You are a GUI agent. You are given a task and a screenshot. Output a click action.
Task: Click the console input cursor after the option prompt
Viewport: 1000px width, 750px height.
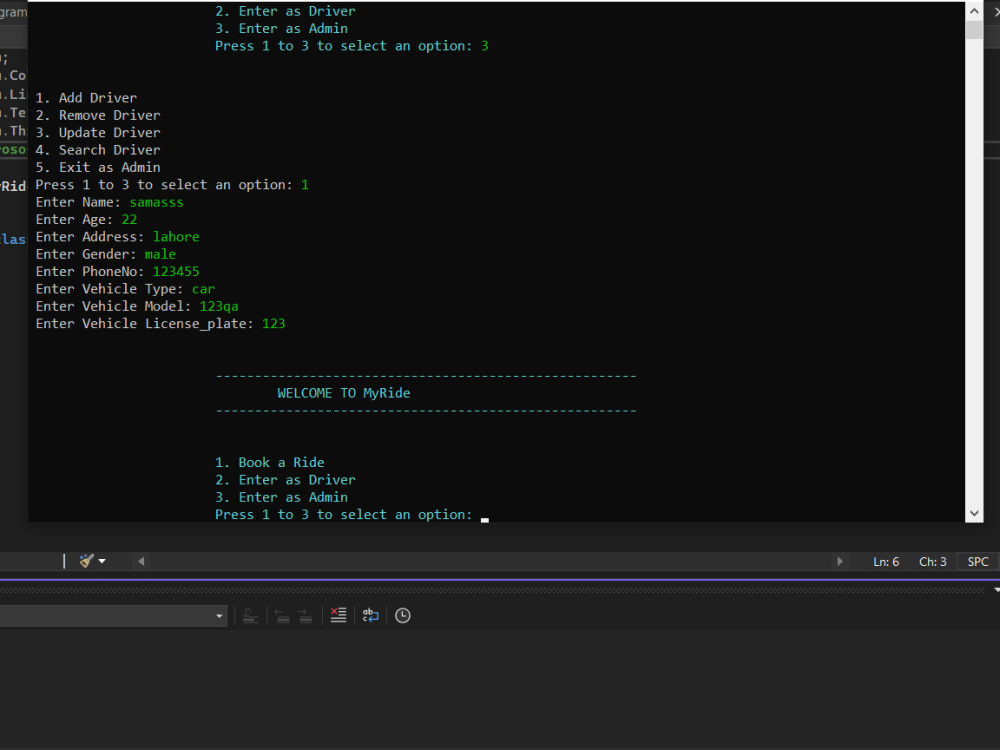(484, 518)
